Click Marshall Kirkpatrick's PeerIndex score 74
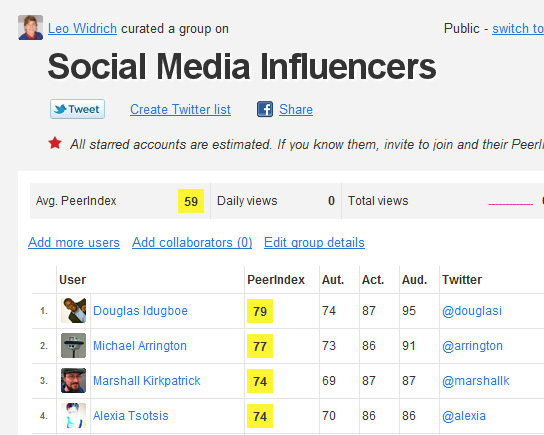This screenshot has height=435, width=544. pyautogui.click(x=260, y=381)
